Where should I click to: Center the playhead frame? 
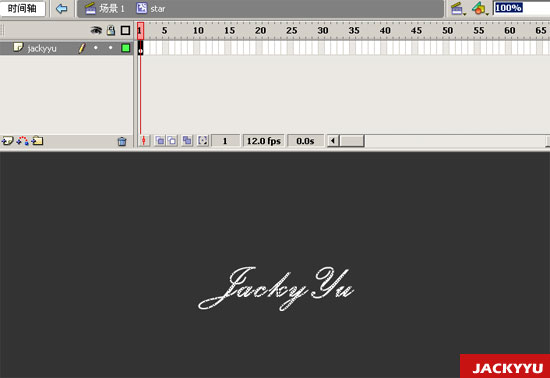point(143,141)
